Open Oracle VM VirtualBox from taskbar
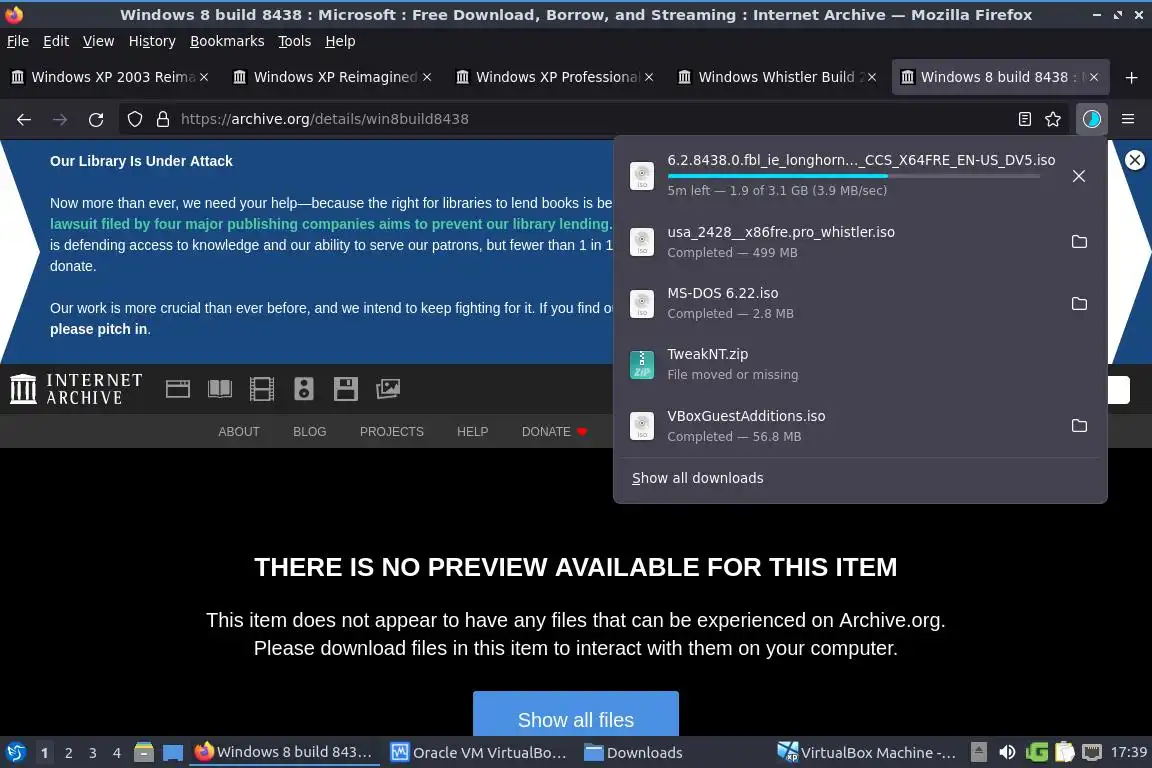Viewport: 1152px width, 768px height. (478, 753)
